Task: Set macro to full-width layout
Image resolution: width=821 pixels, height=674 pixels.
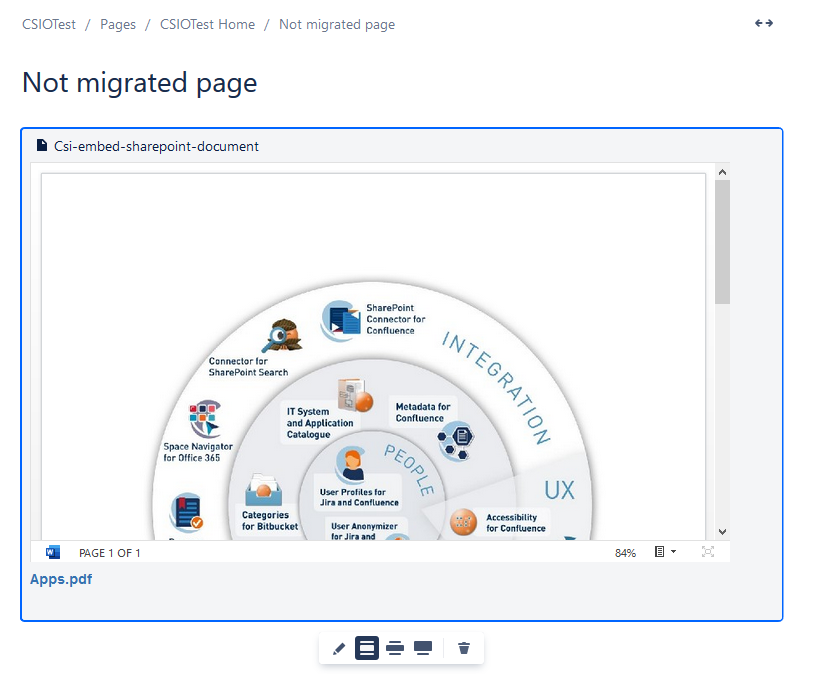Action: tap(423, 648)
